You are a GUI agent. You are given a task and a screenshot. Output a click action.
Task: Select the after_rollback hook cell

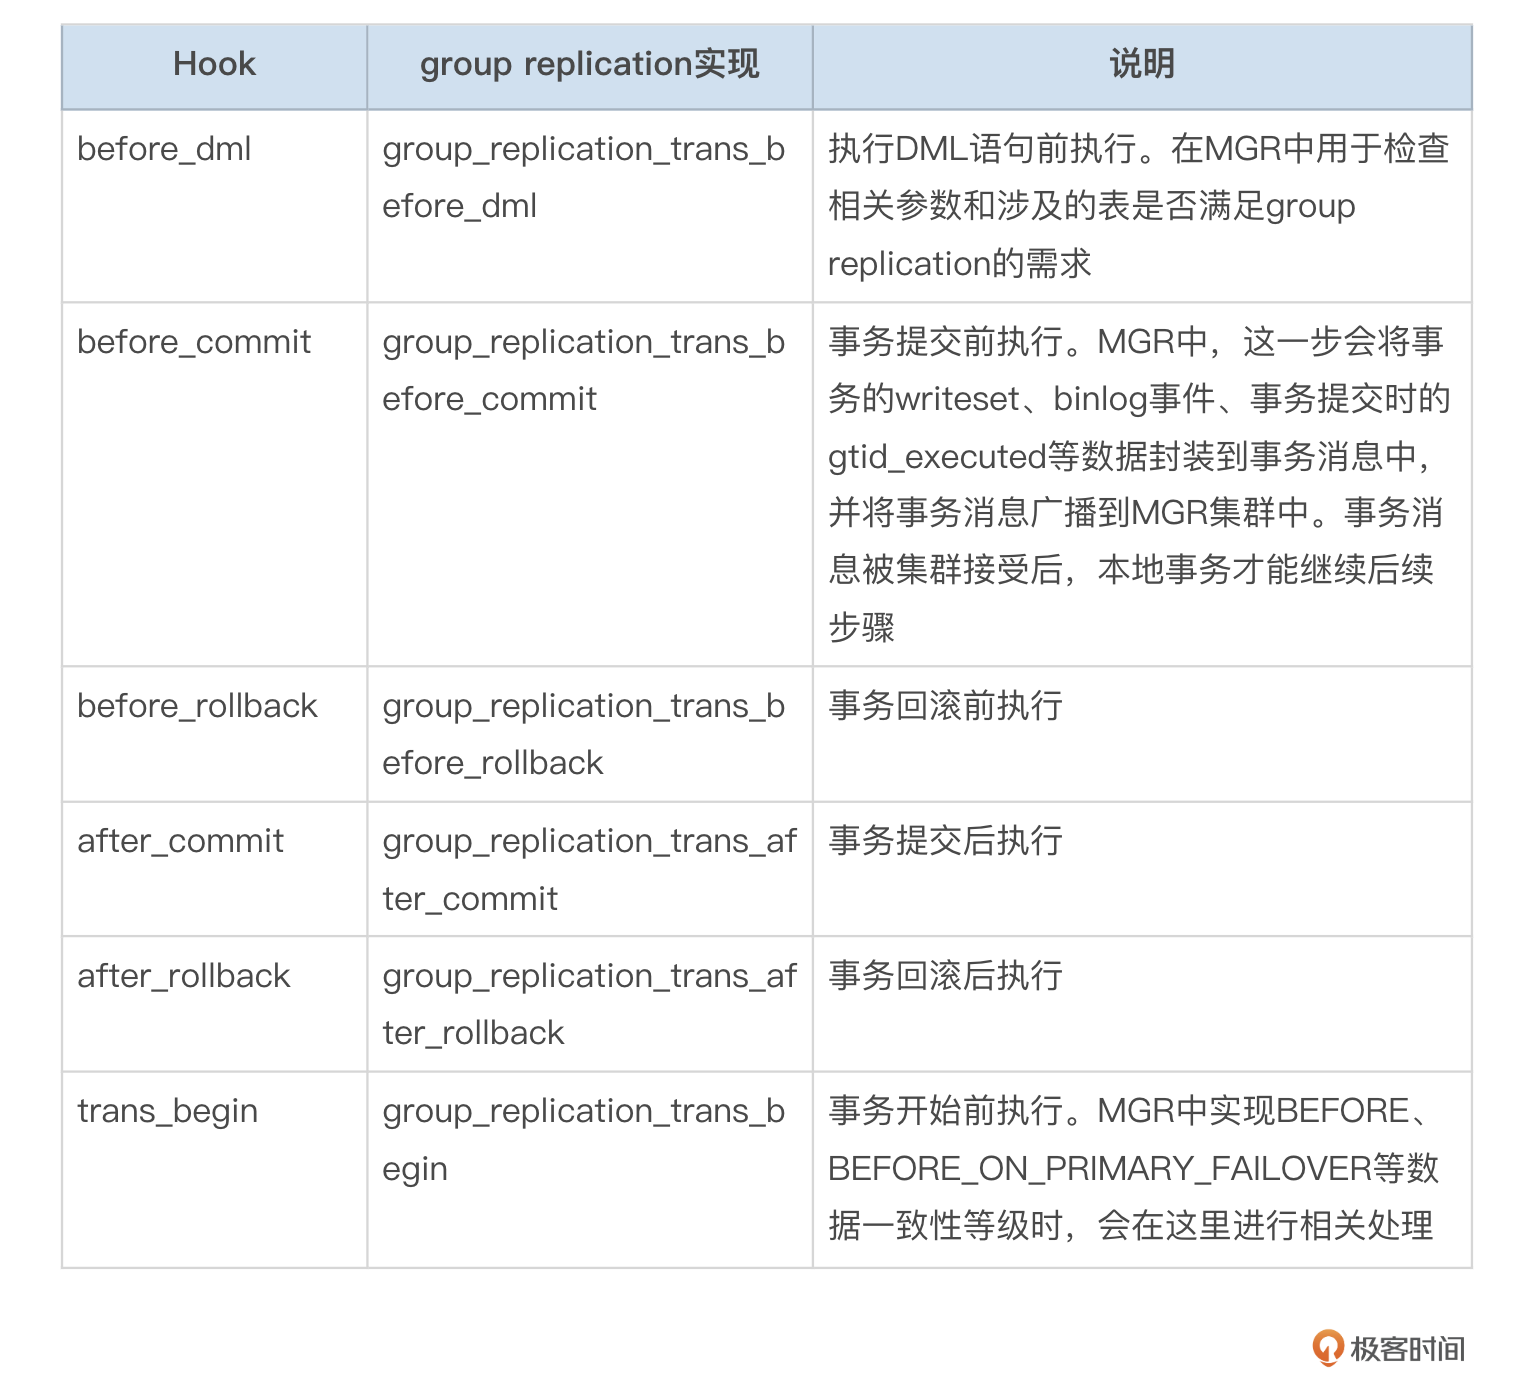(183, 976)
